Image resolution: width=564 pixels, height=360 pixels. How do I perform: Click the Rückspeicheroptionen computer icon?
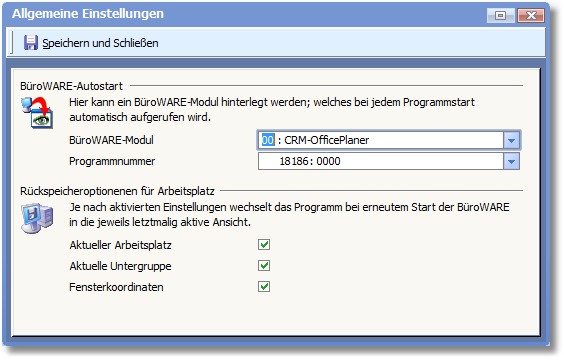pos(37,218)
